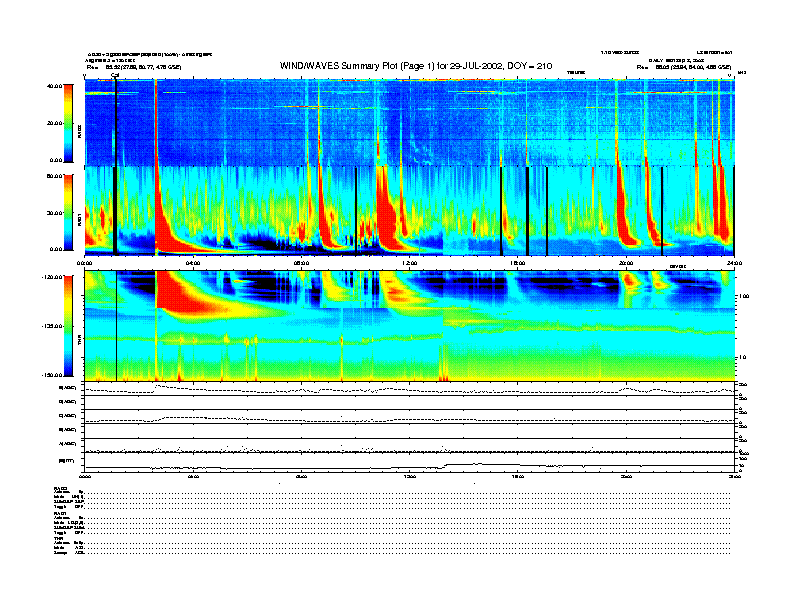The height and width of the screenshot is (612, 792).
Task: Click the 24:00 label under the RAD1 panel
Action: point(734,263)
